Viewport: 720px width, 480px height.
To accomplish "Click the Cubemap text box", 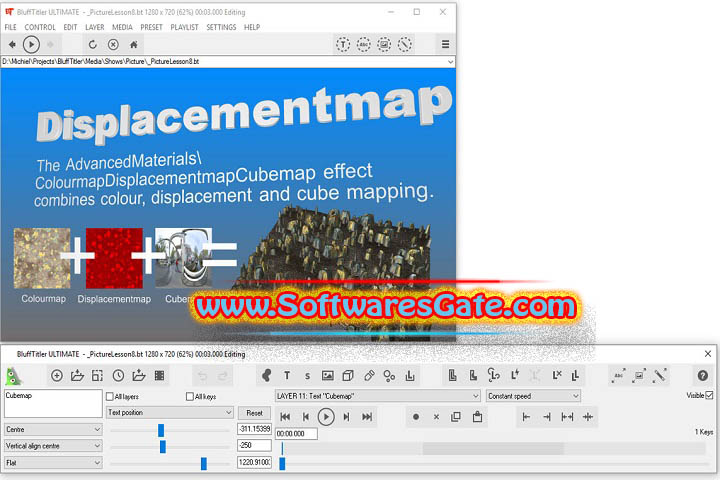I will tap(53, 403).
